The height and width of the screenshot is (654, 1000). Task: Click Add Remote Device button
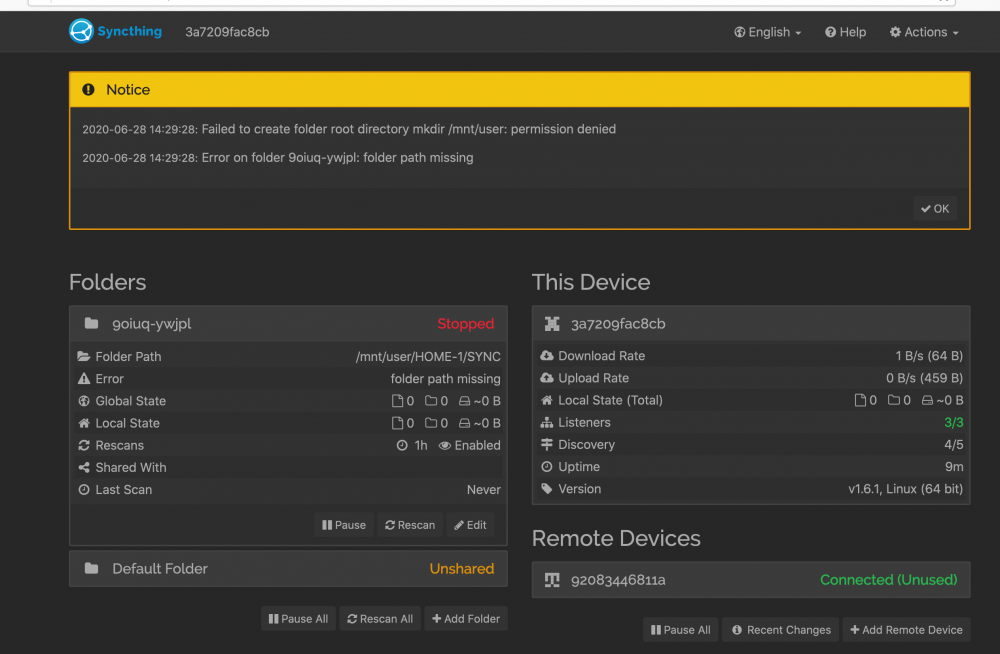point(906,630)
